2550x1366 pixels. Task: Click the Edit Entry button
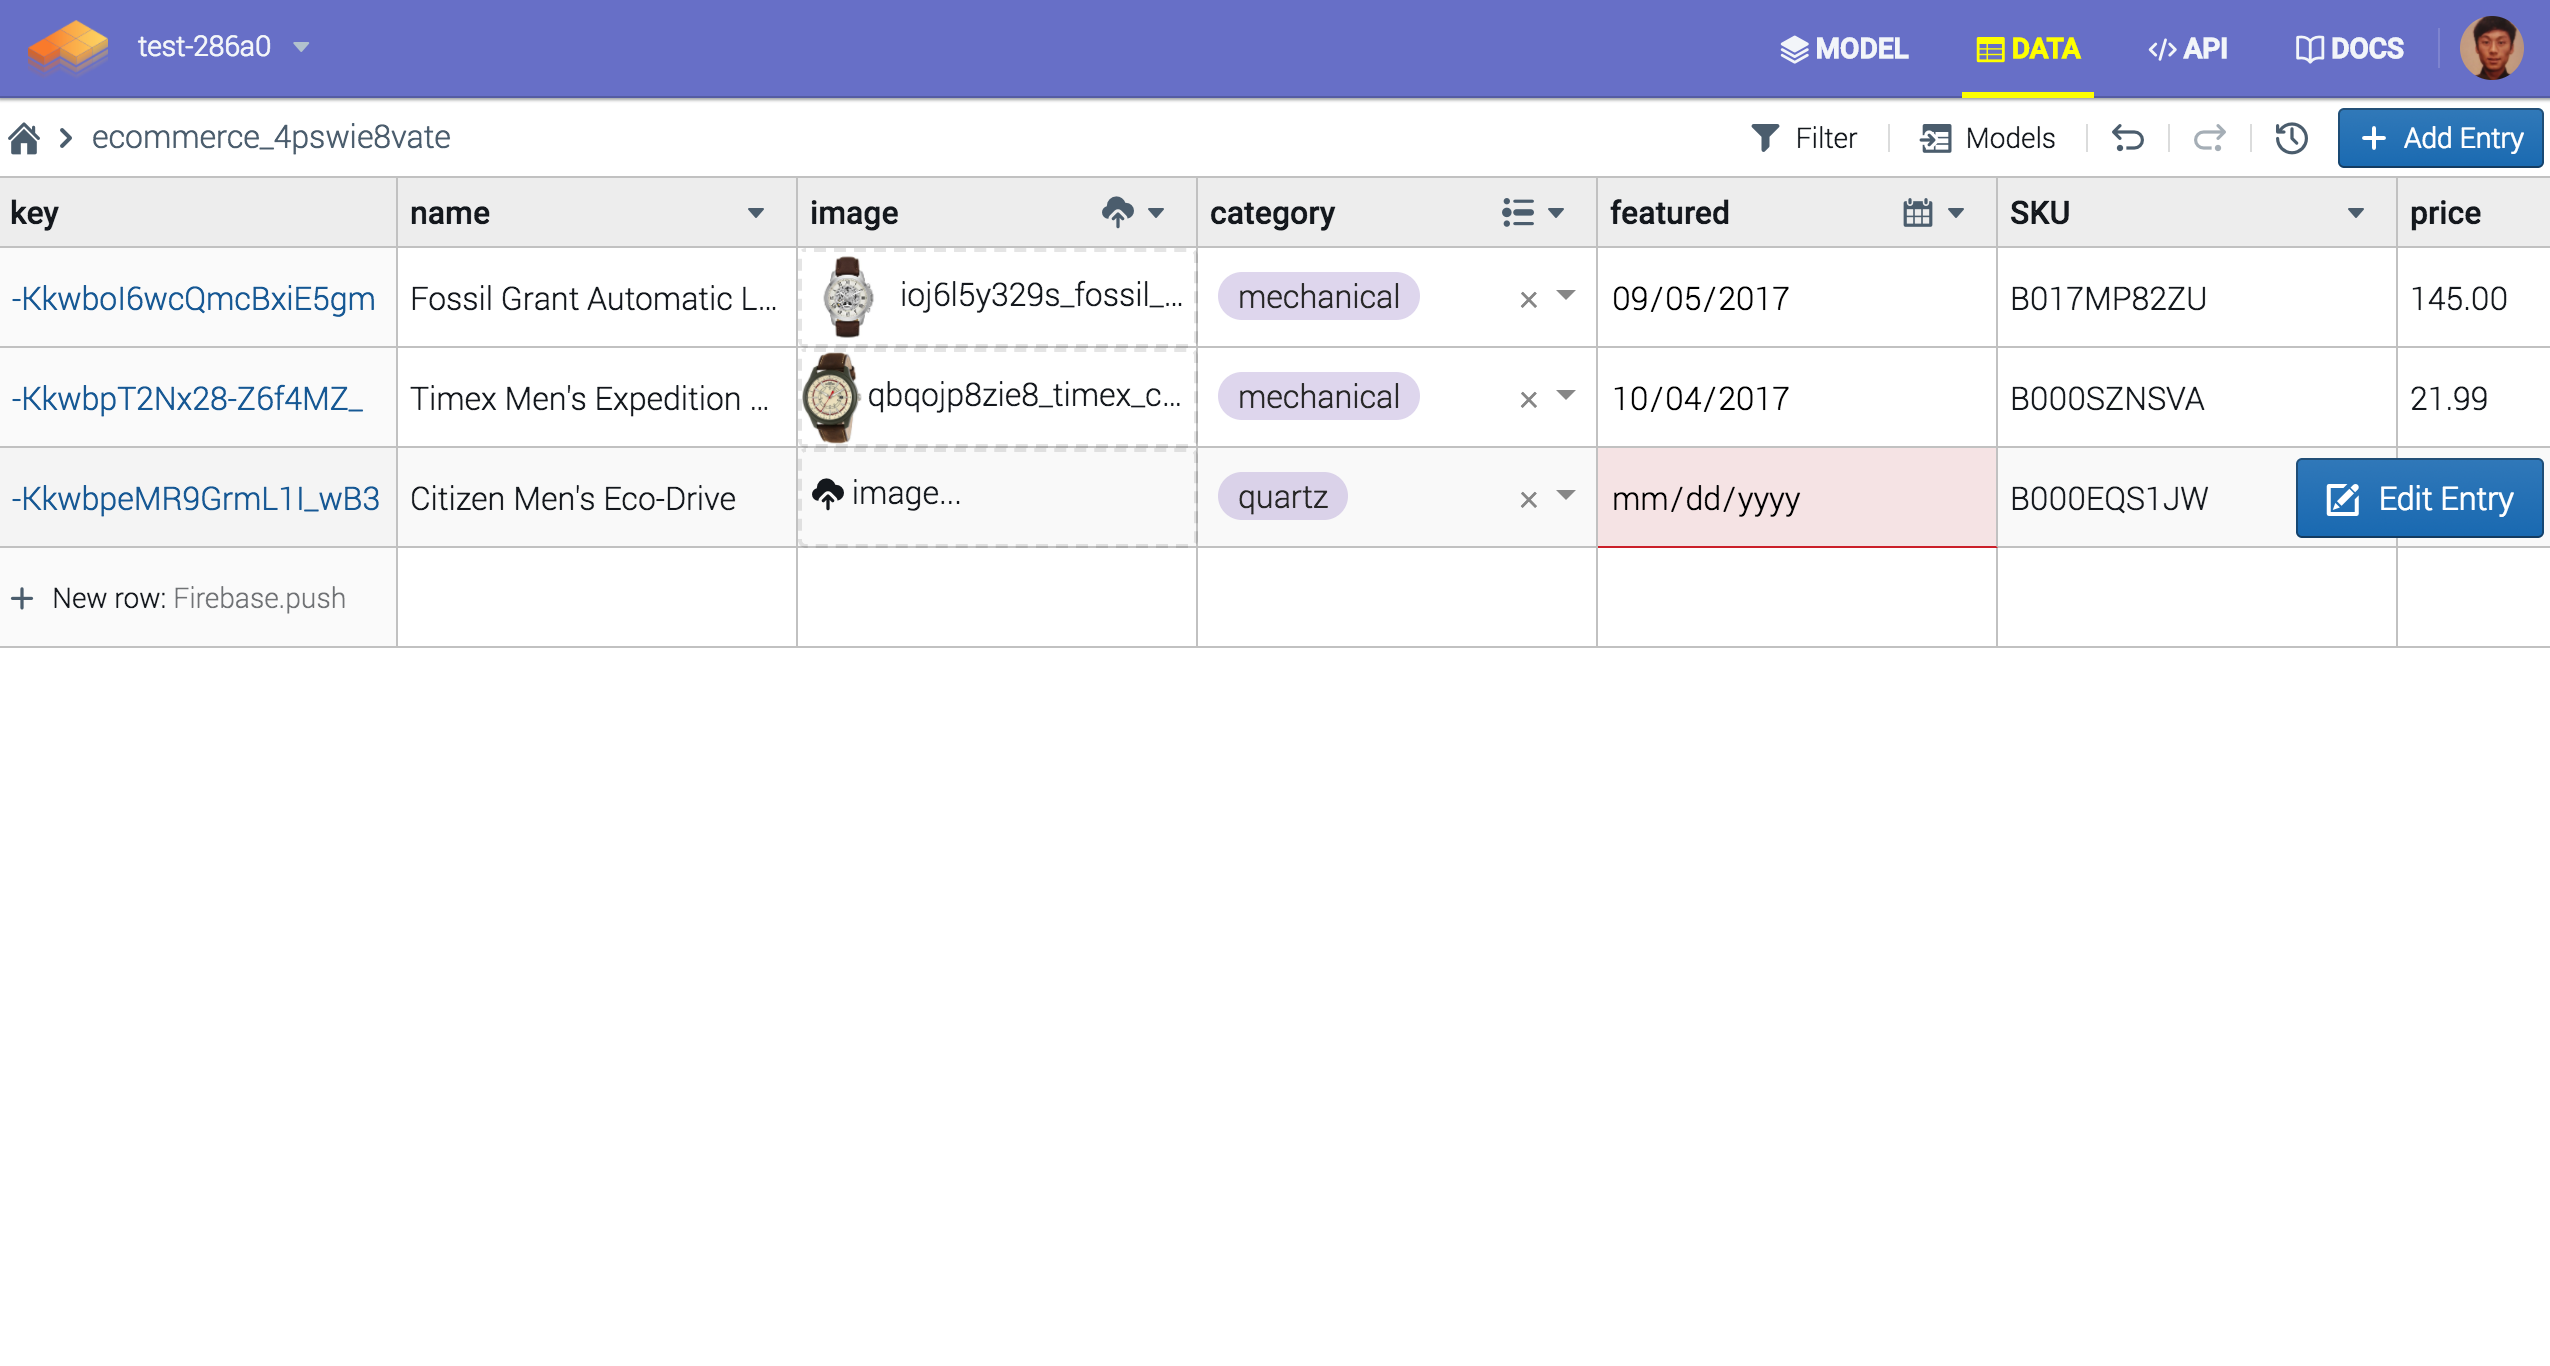click(x=2422, y=497)
